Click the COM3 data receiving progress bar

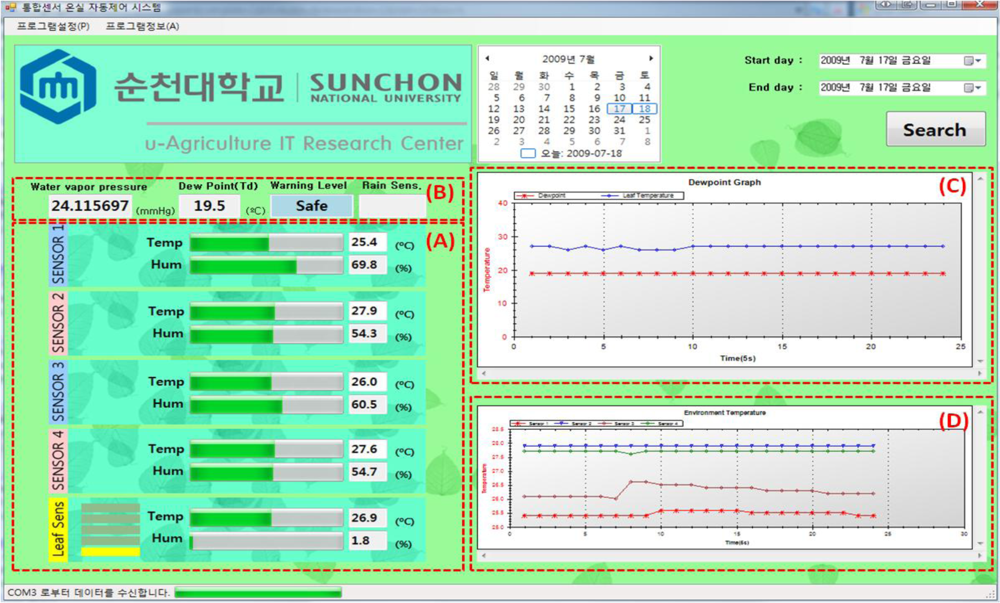[x=258, y=593]
